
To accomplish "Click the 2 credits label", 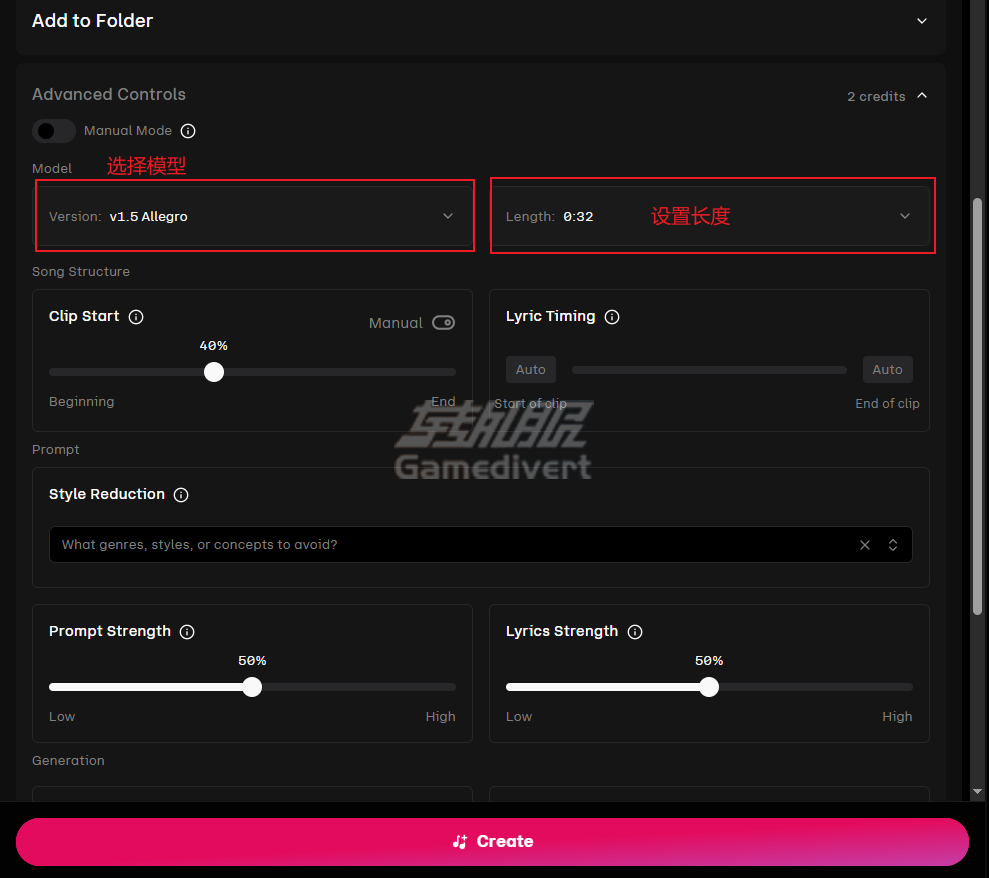I will pyautogui.click(x=876, y=97).
